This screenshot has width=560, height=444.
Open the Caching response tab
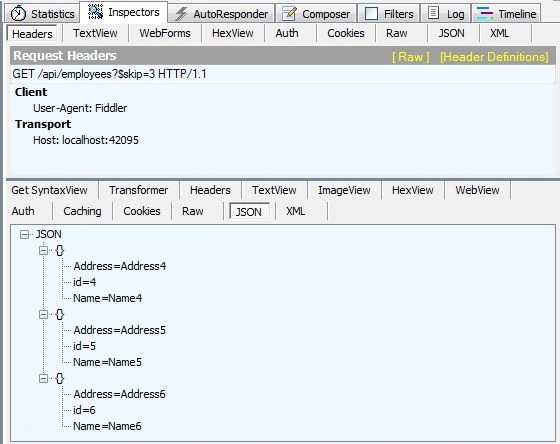tap(82, 211)
